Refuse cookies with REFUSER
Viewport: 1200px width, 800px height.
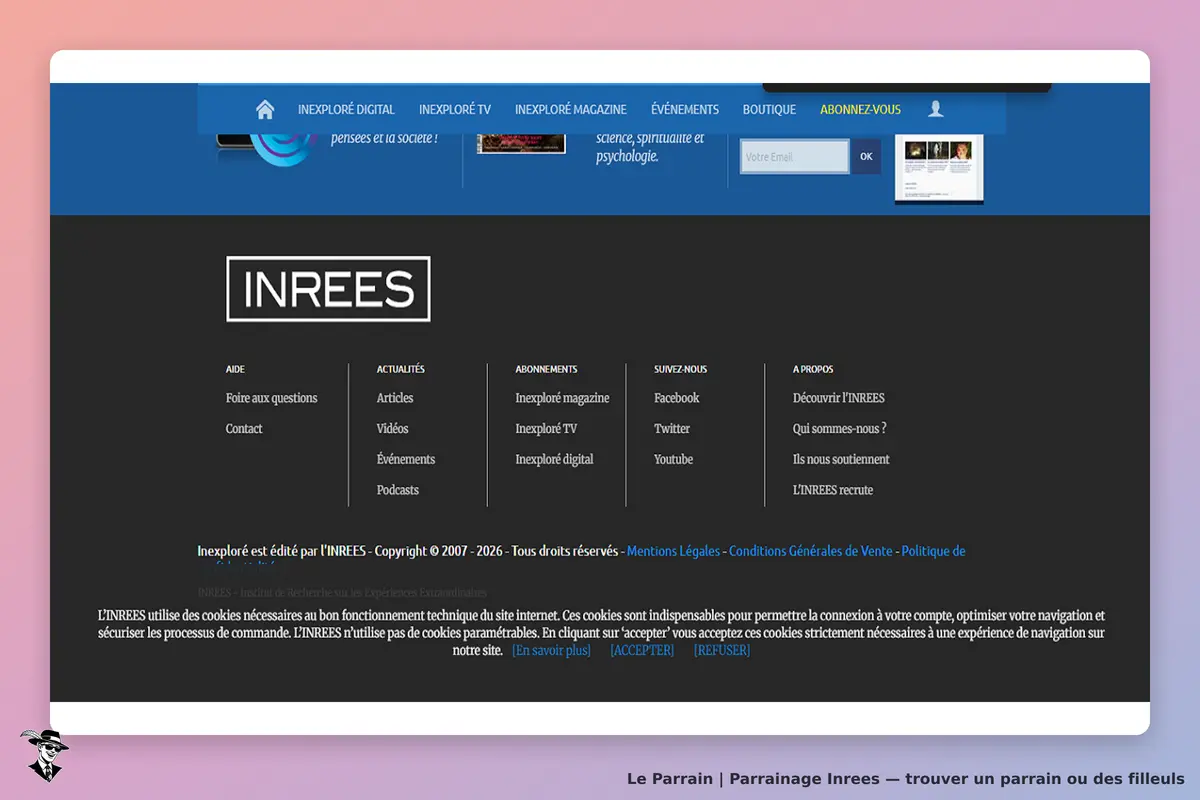coord(722,650)
